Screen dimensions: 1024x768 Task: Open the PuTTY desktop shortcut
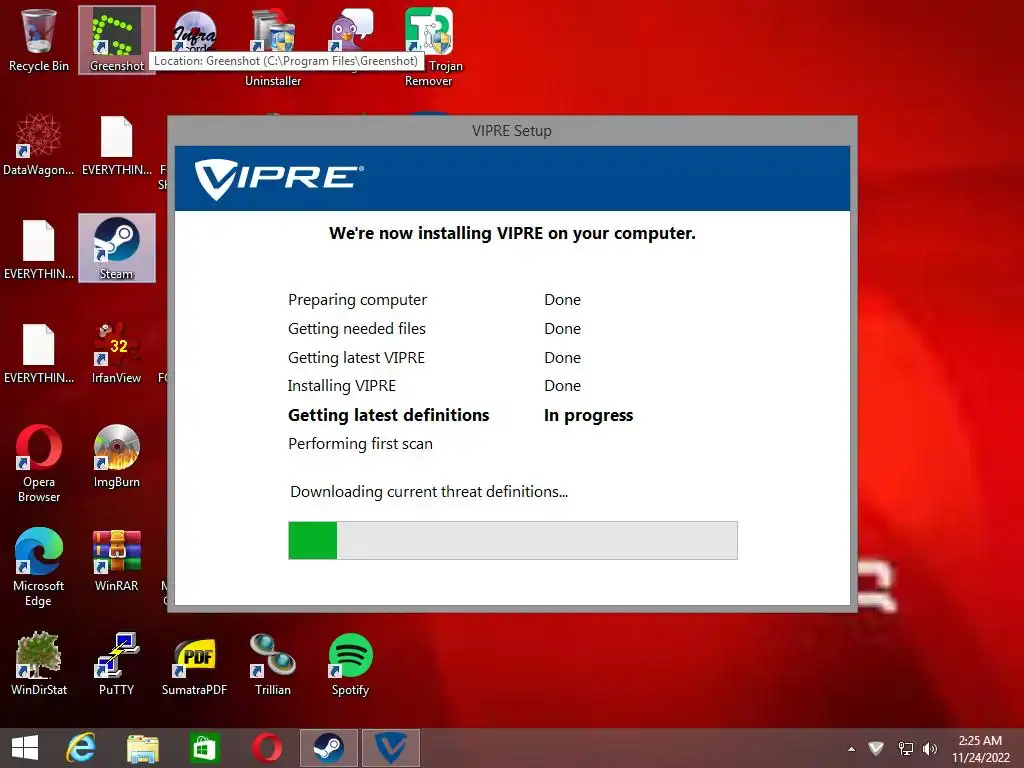(116, 664)
